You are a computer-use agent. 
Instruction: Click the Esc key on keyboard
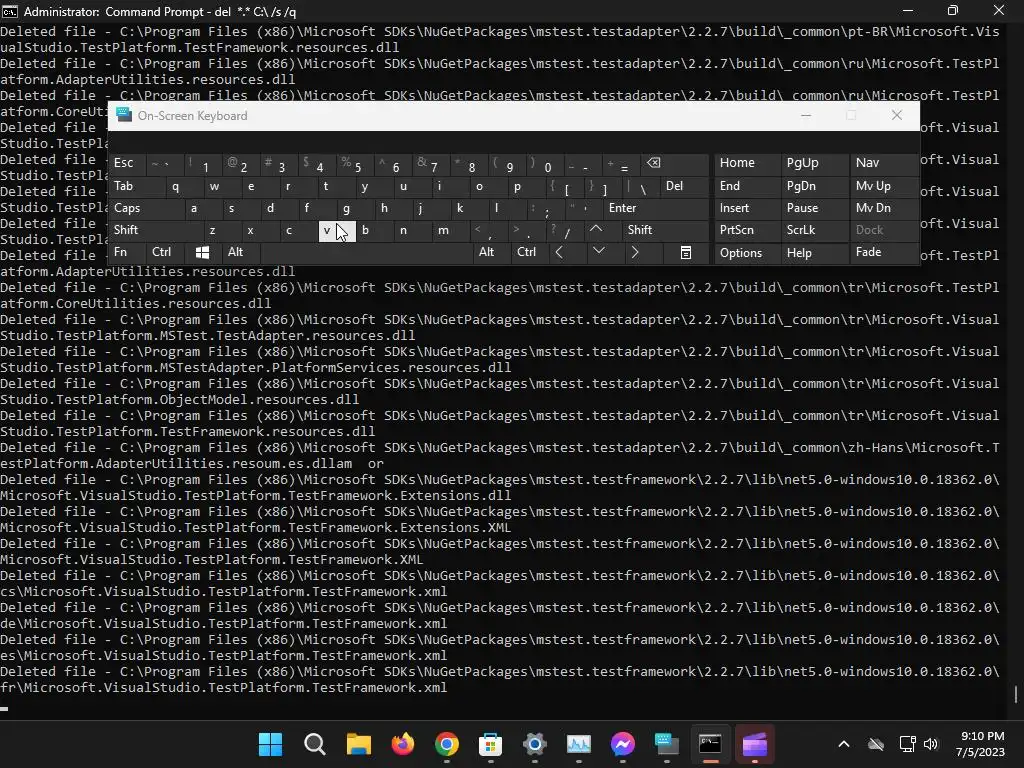pos(127,163)
